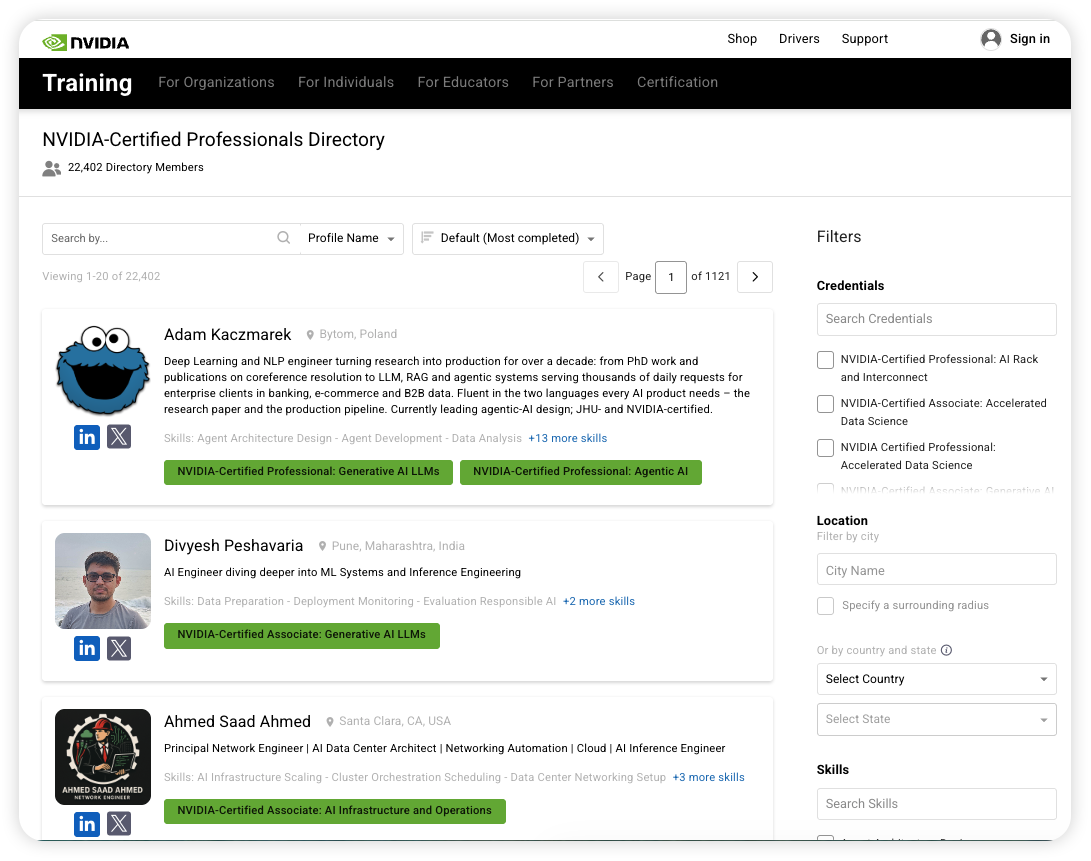Check Professional: Accelerated Data Science credential
Image resolution: width=1091 pixels, height=861 pixels.
coord(825,448)
